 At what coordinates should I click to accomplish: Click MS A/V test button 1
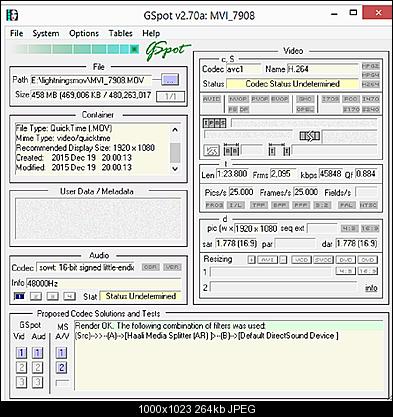[61, 353]
